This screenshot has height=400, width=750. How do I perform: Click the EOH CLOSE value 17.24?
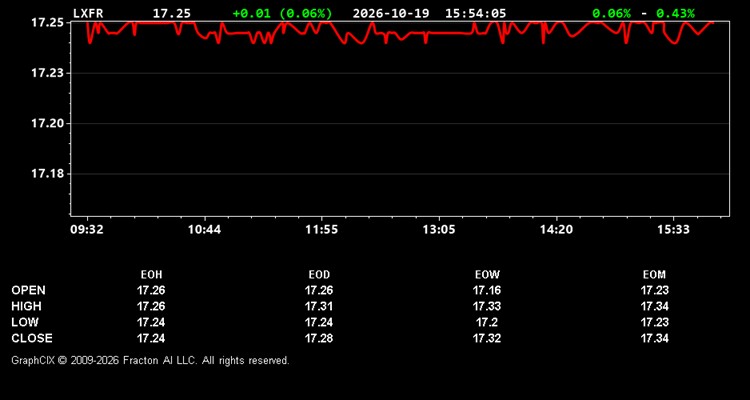(151, 338)
